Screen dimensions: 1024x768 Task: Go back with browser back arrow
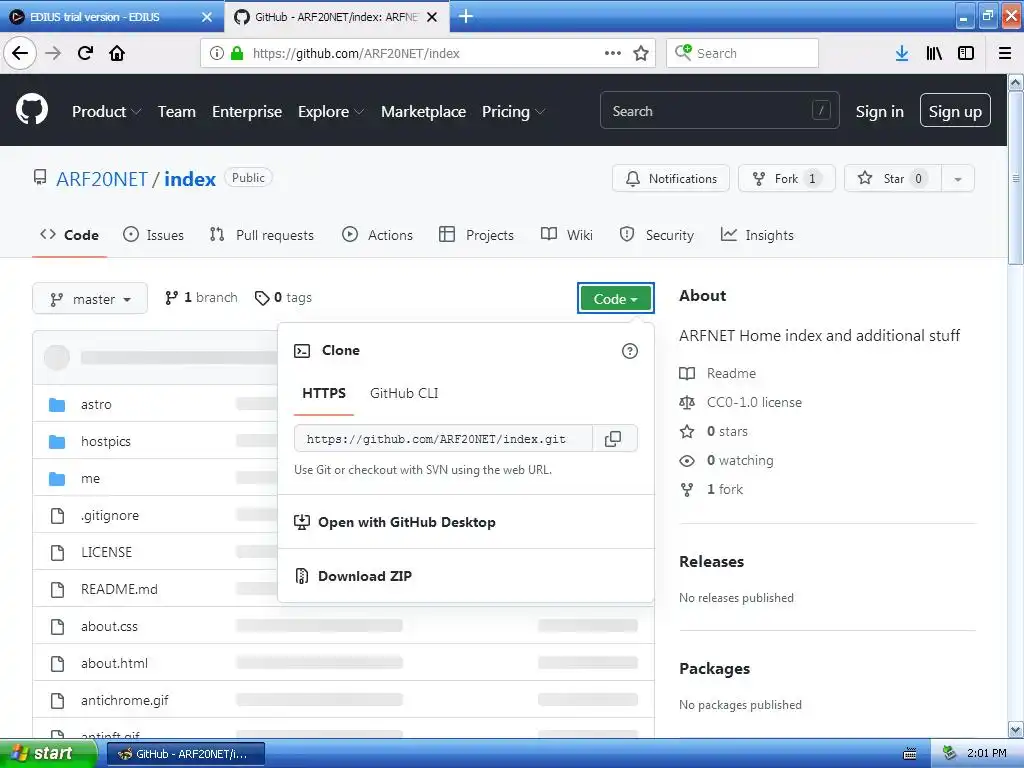(x=20, y=53)
